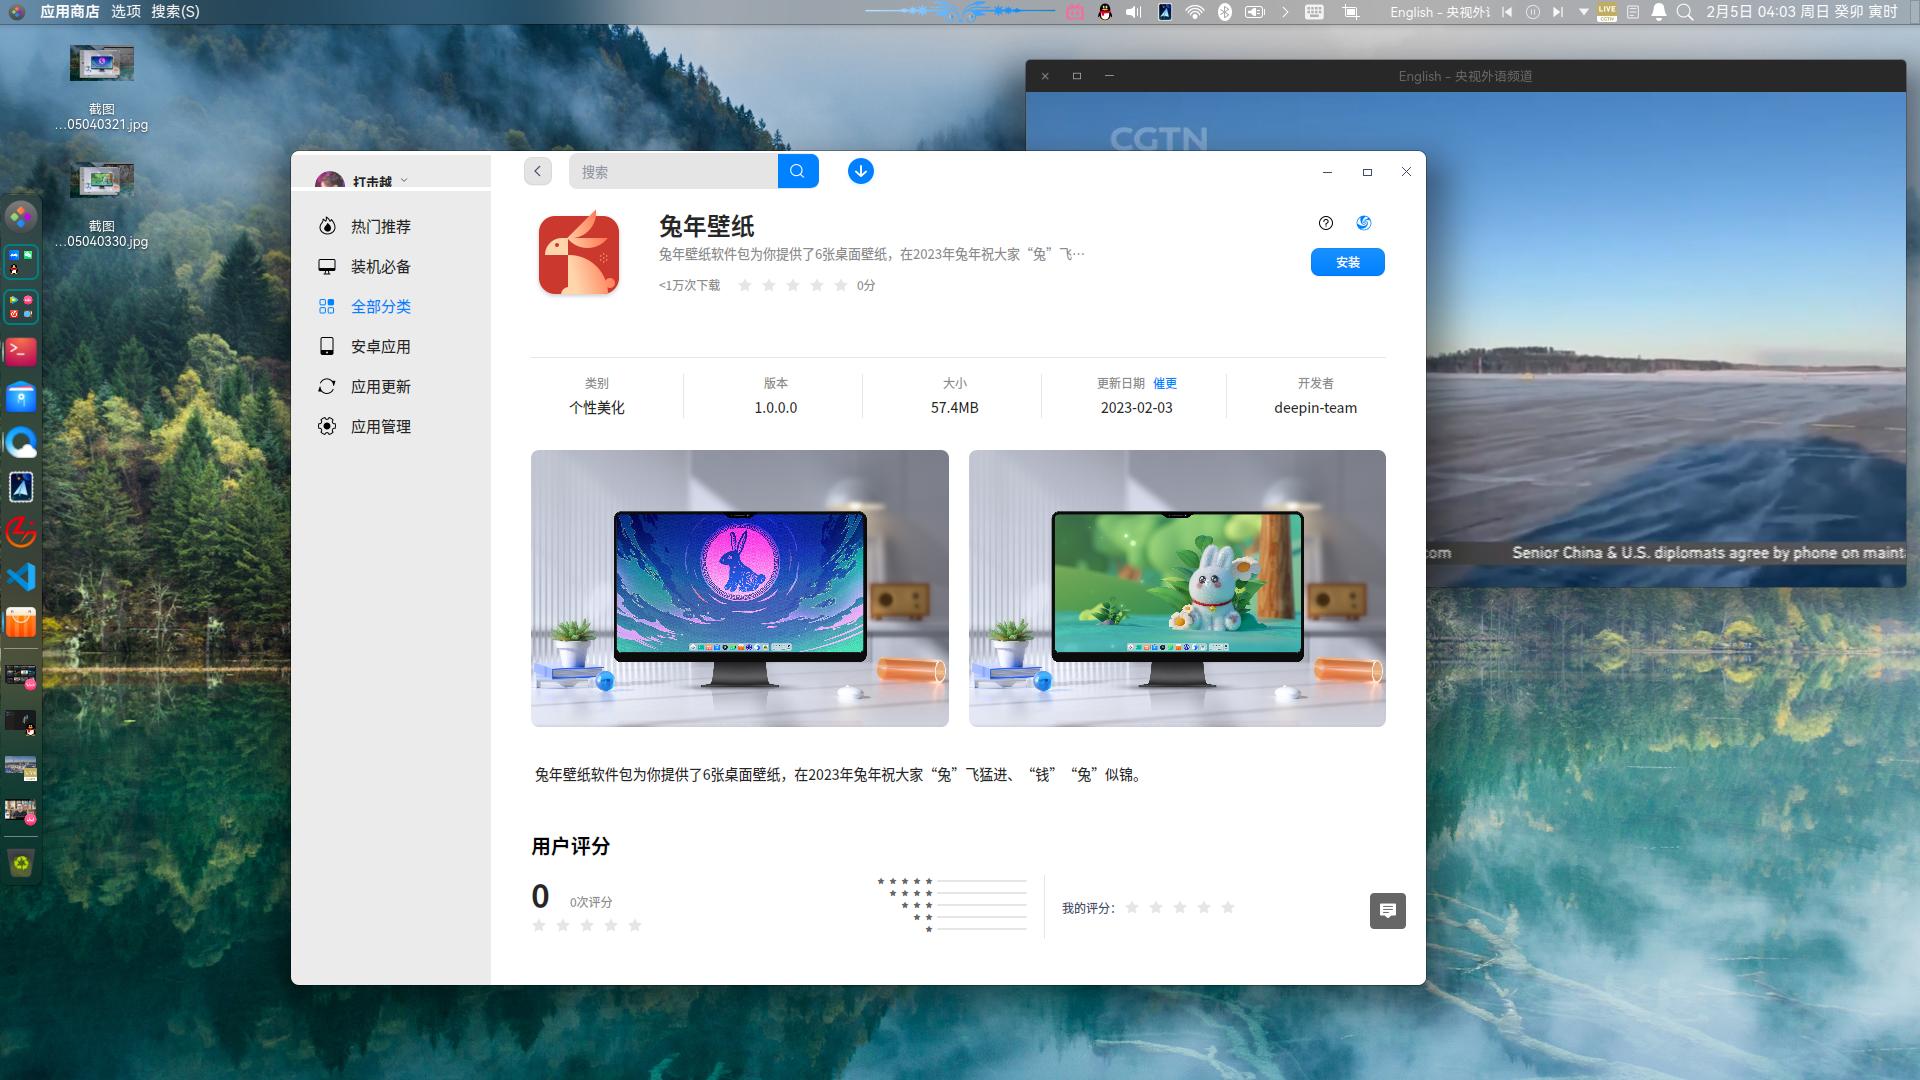Expand the 打击越 account dropdown
Image resolution: width=1920 pixels, height=1080 pixels.
click(404, 179)
